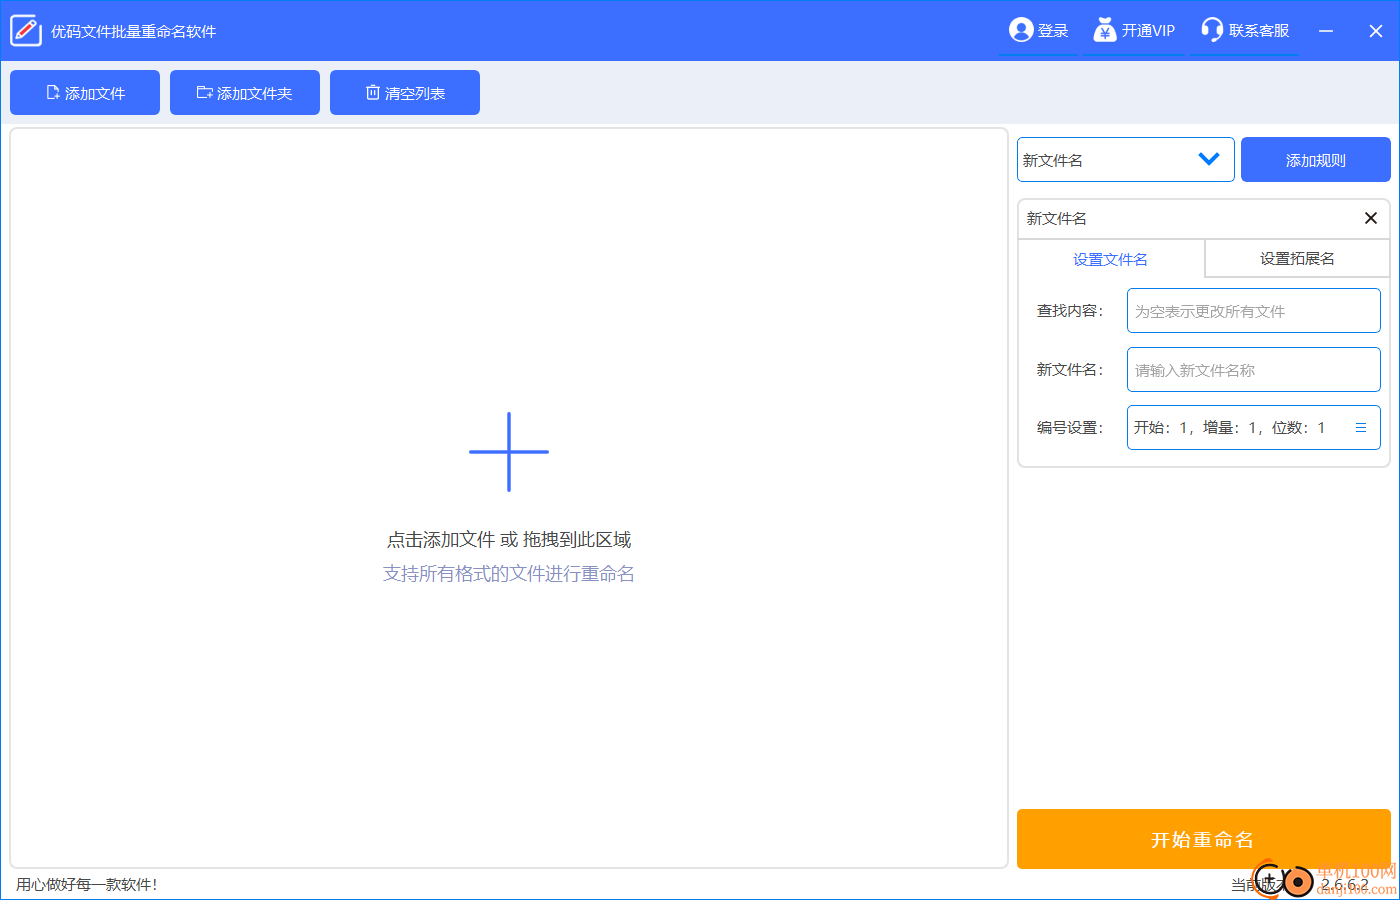1400x900 pixels.
Task: Switch to the 设置拓展名 tab
Action: point(1297,258)
